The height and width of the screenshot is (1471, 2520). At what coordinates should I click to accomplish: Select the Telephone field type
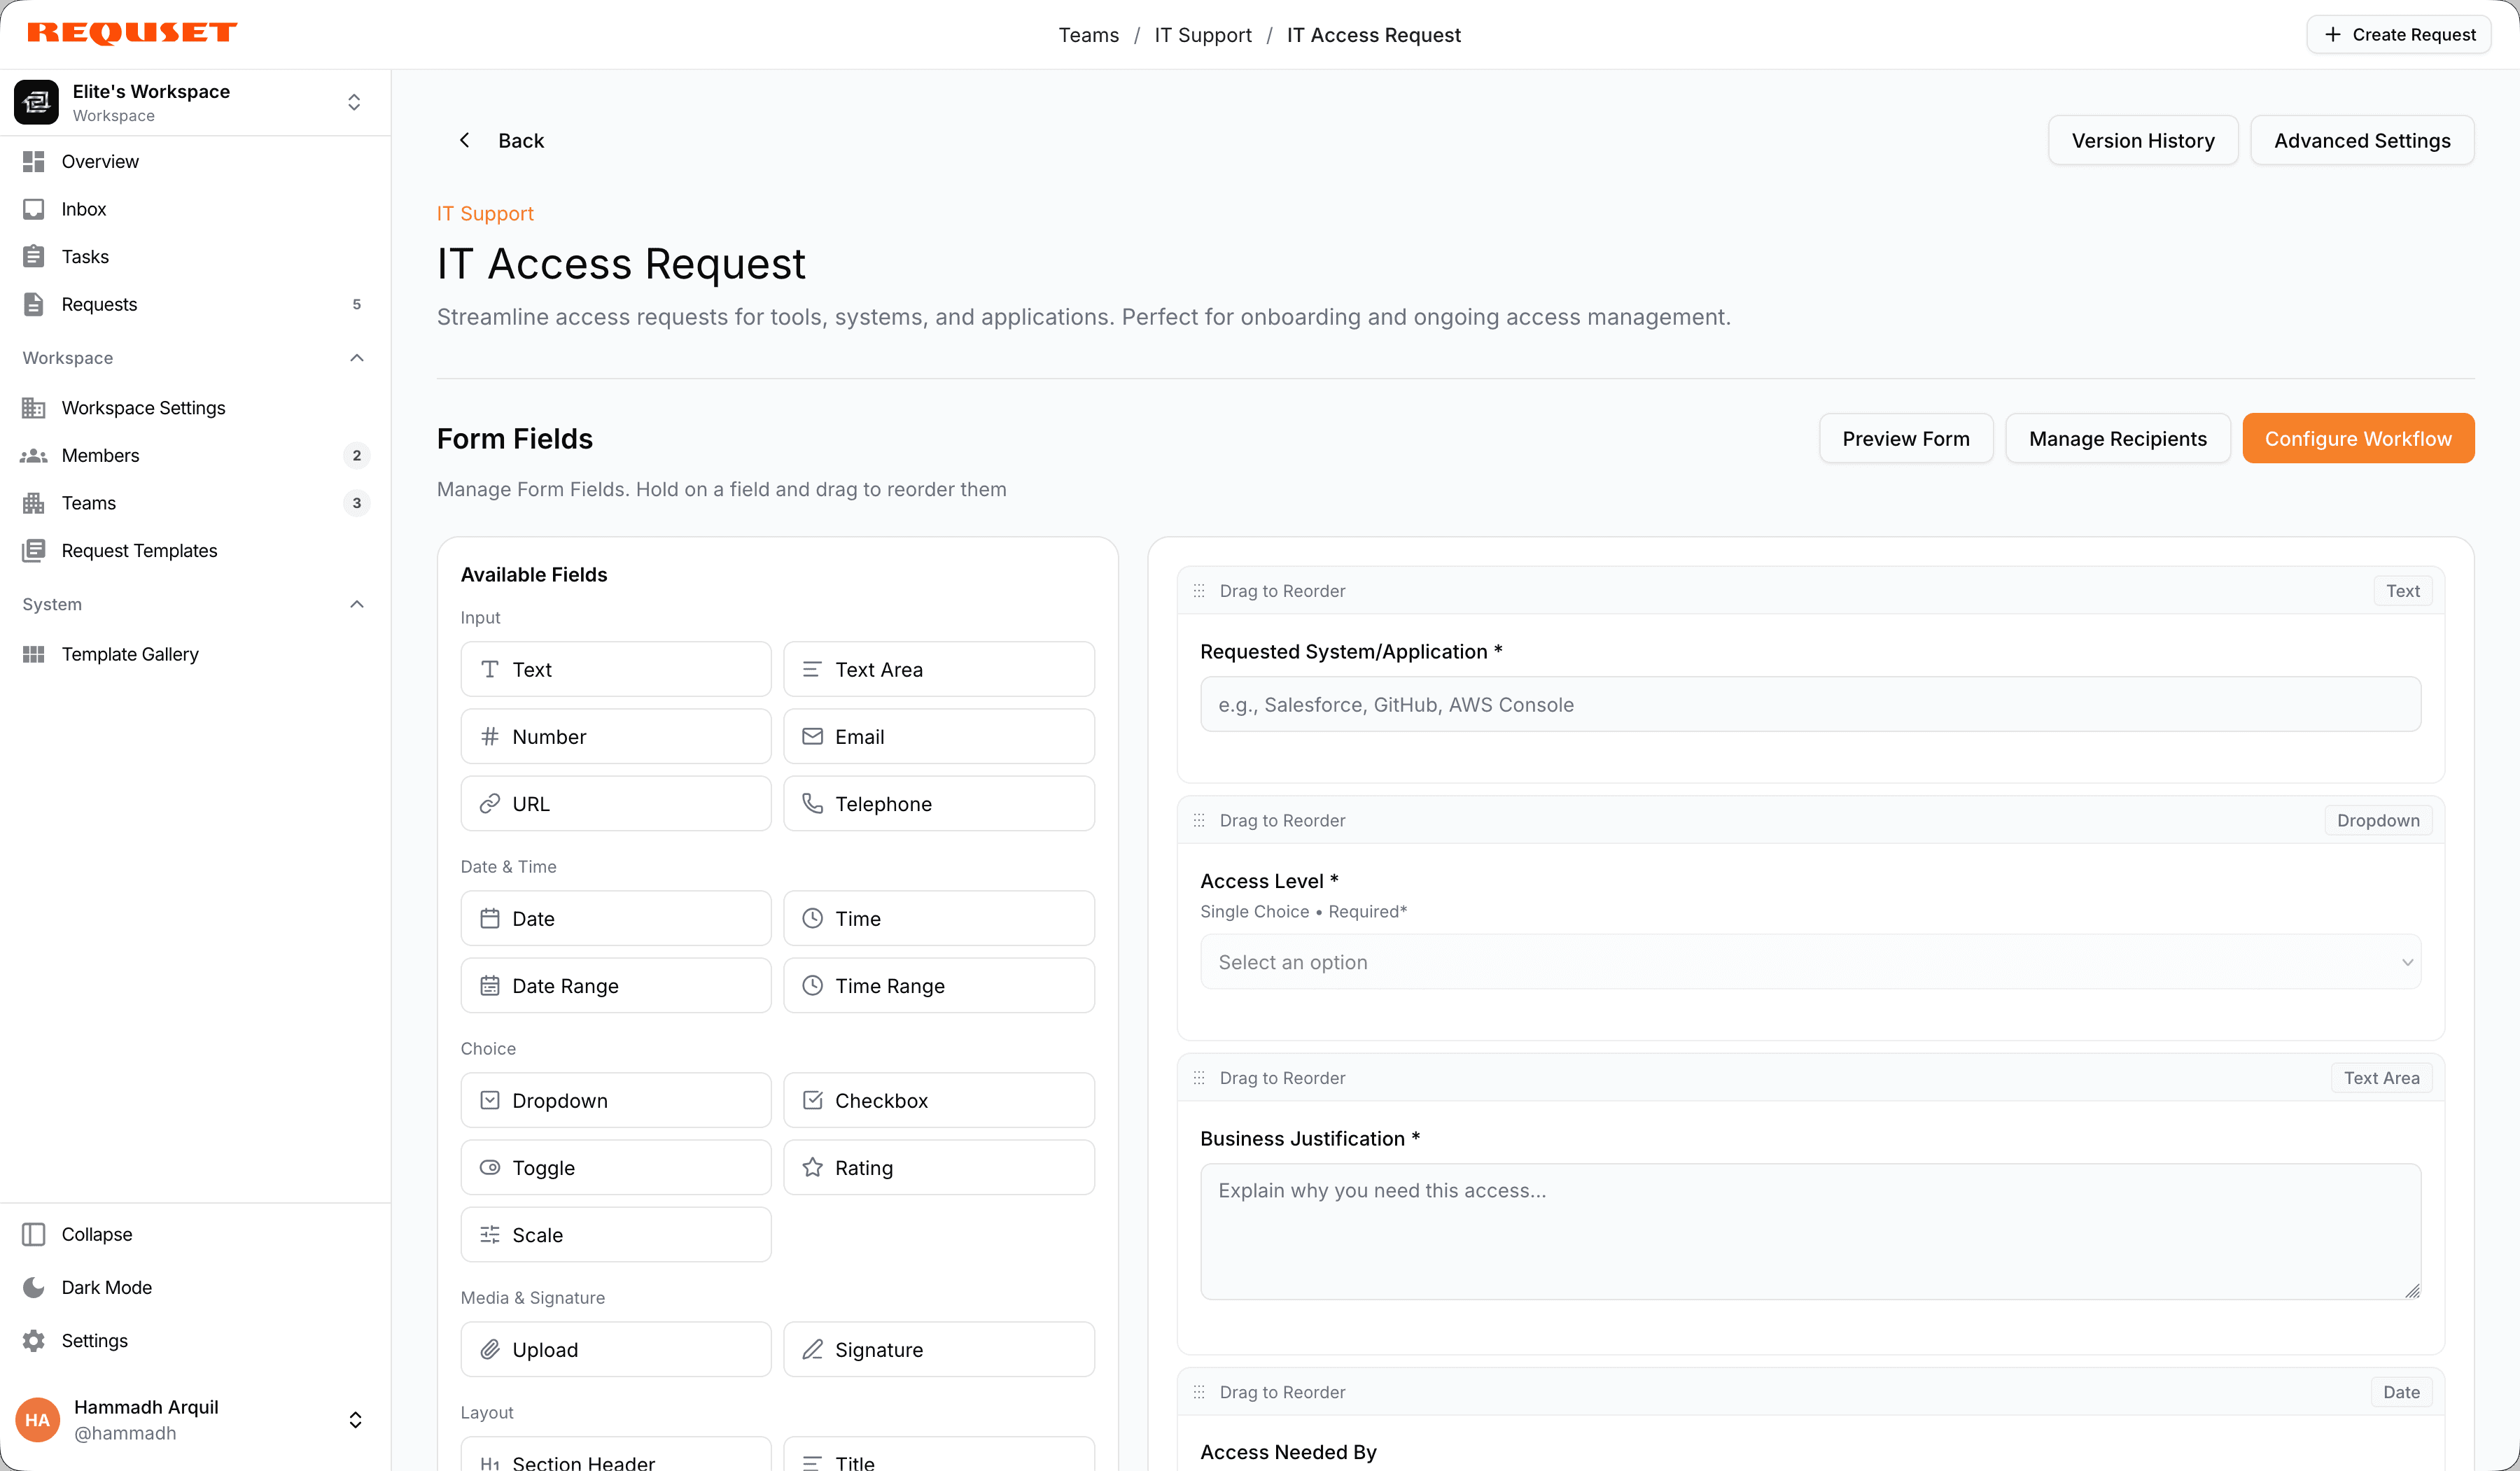click(x=938, y=803)
